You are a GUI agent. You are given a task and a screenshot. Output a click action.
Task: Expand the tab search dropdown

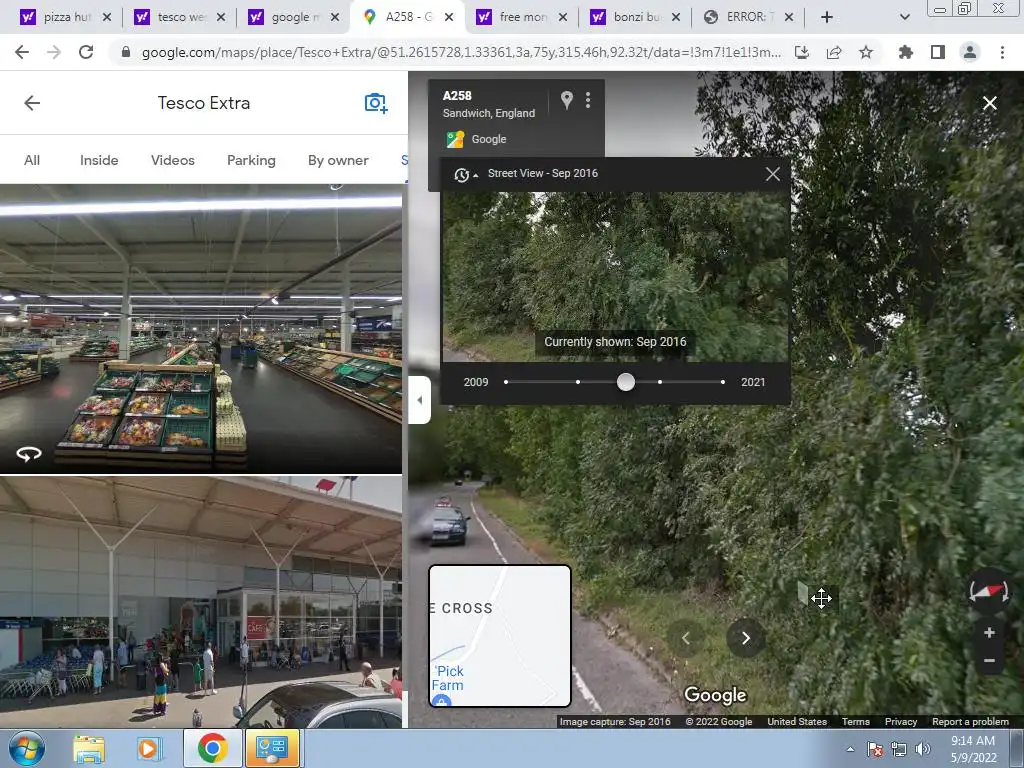(904, 17)
